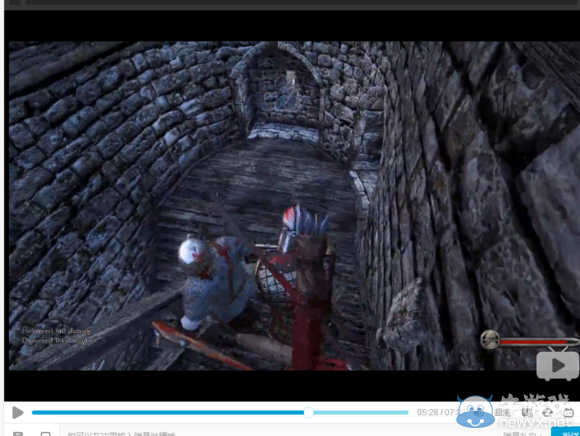Click the blue send danmaku button
The width and height of the screenshot is (580, 436).
click(566, 432)
